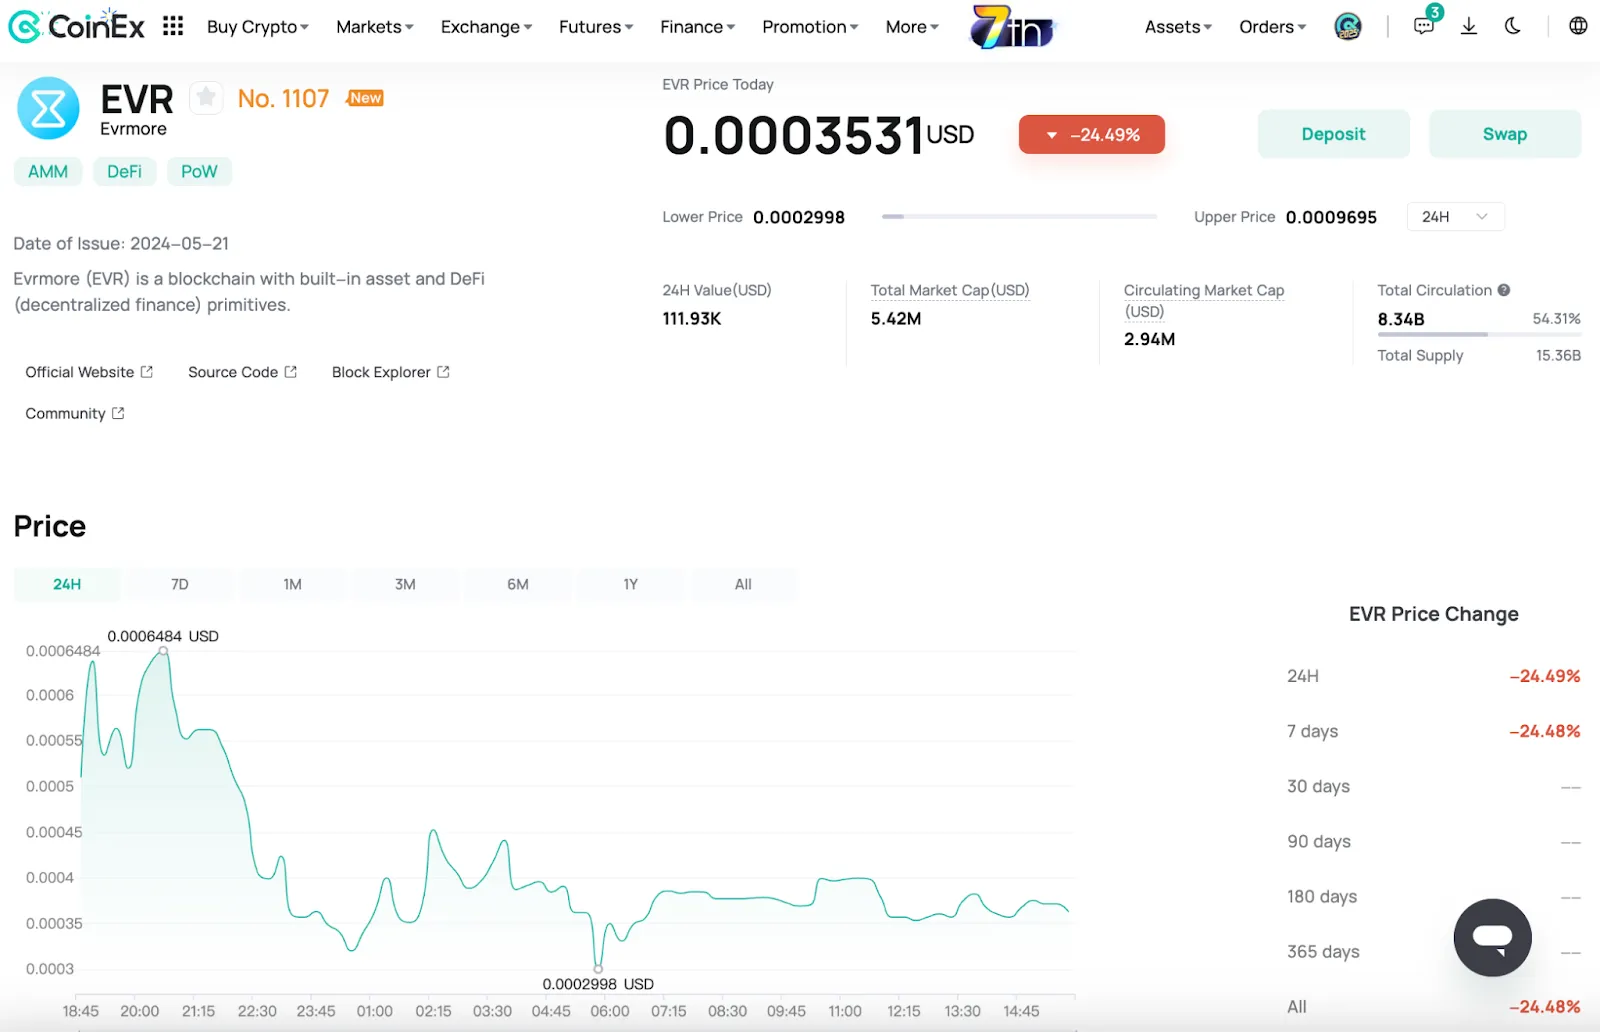Open the Official Website link
Image resolution: width=1600 pixels, height=1032 pixels.
click(x=89, y=372)
